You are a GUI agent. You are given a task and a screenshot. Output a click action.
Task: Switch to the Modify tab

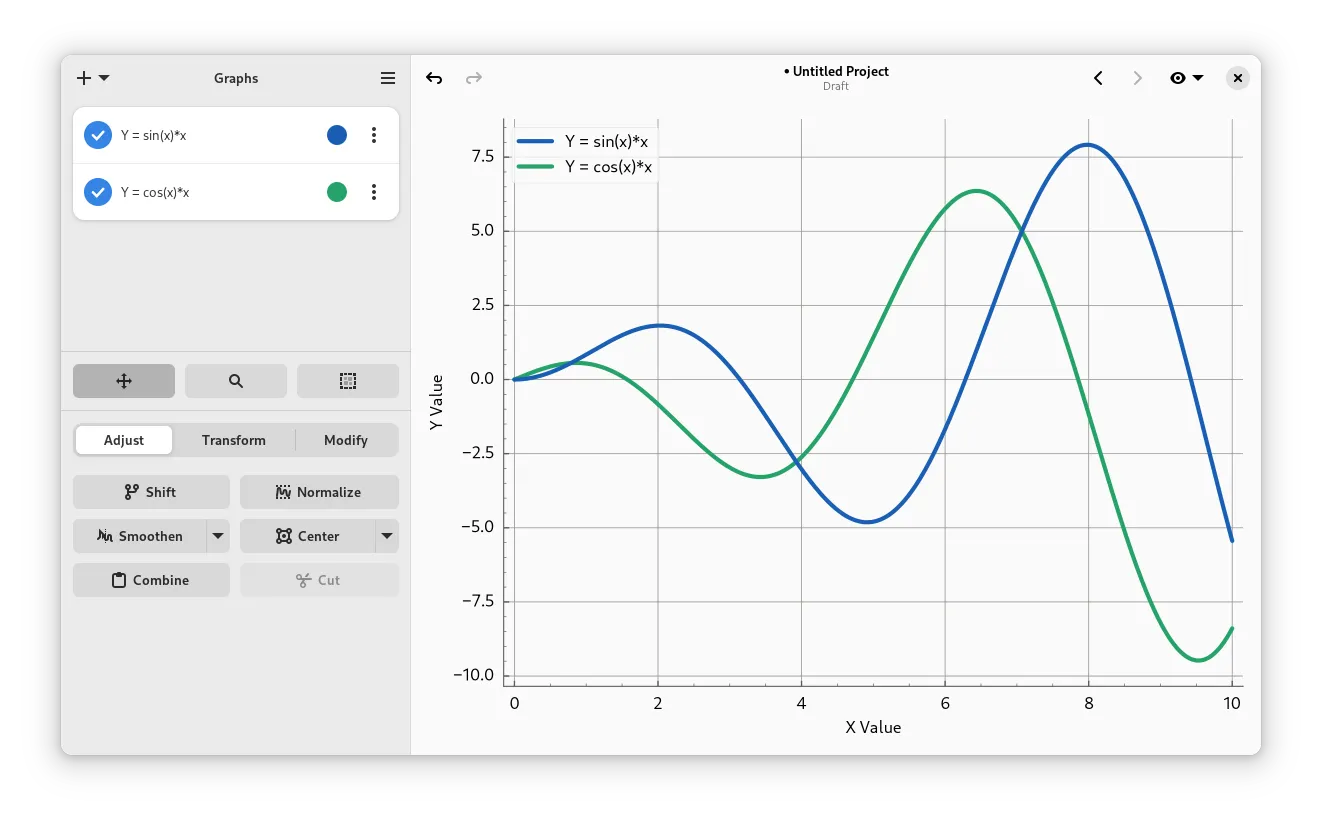click(346, 440)
